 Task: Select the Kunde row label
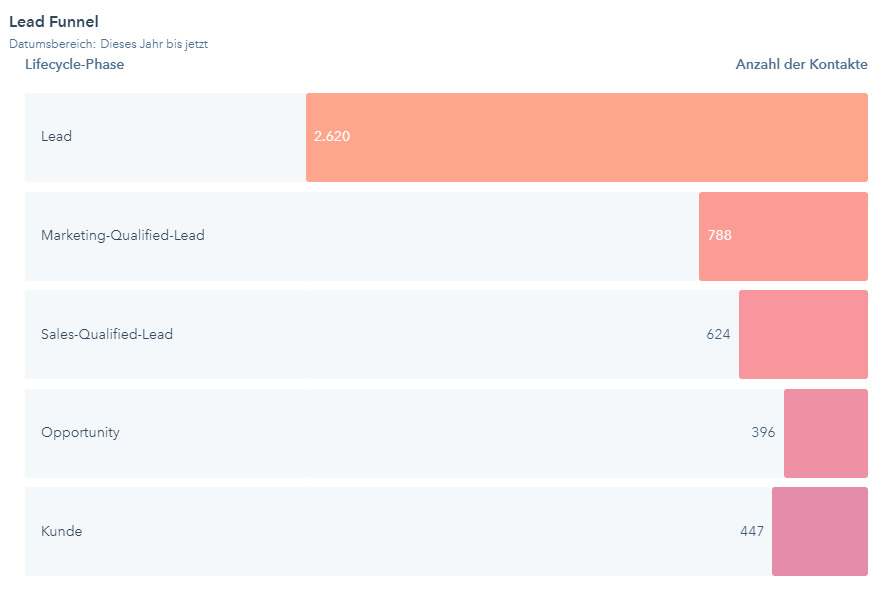pos(61,531)
